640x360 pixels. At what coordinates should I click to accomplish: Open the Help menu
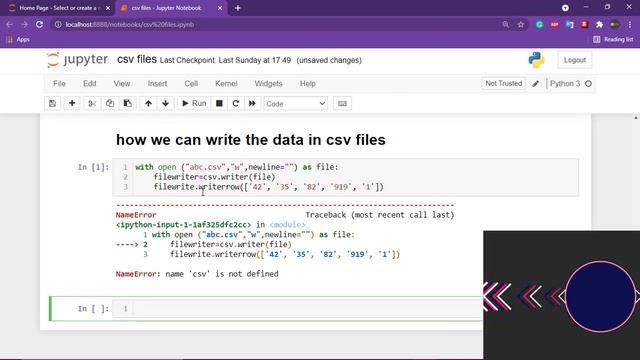click(308, 84)
